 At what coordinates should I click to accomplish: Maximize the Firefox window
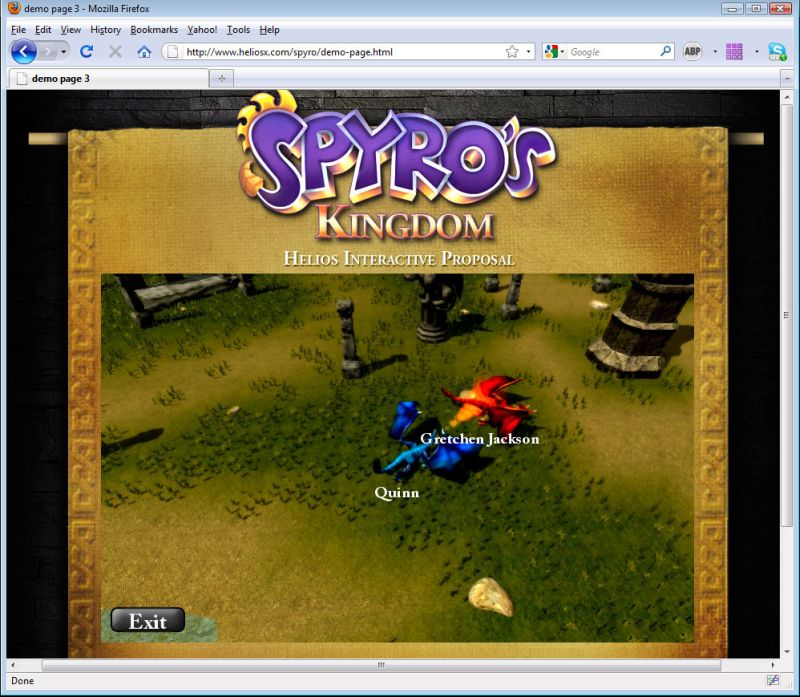tap(756, 8)
